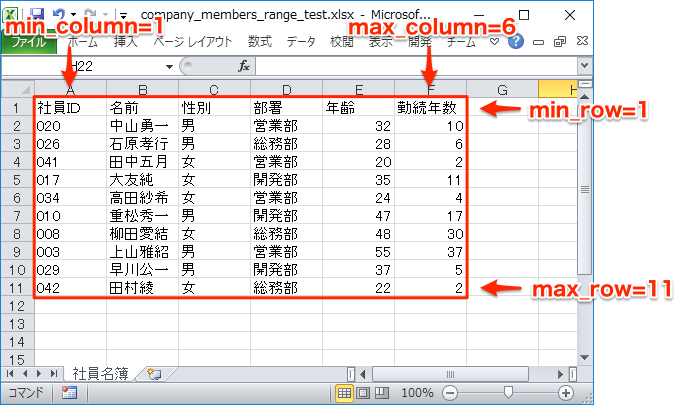Click the zoom in plus button

coord(566,393)
